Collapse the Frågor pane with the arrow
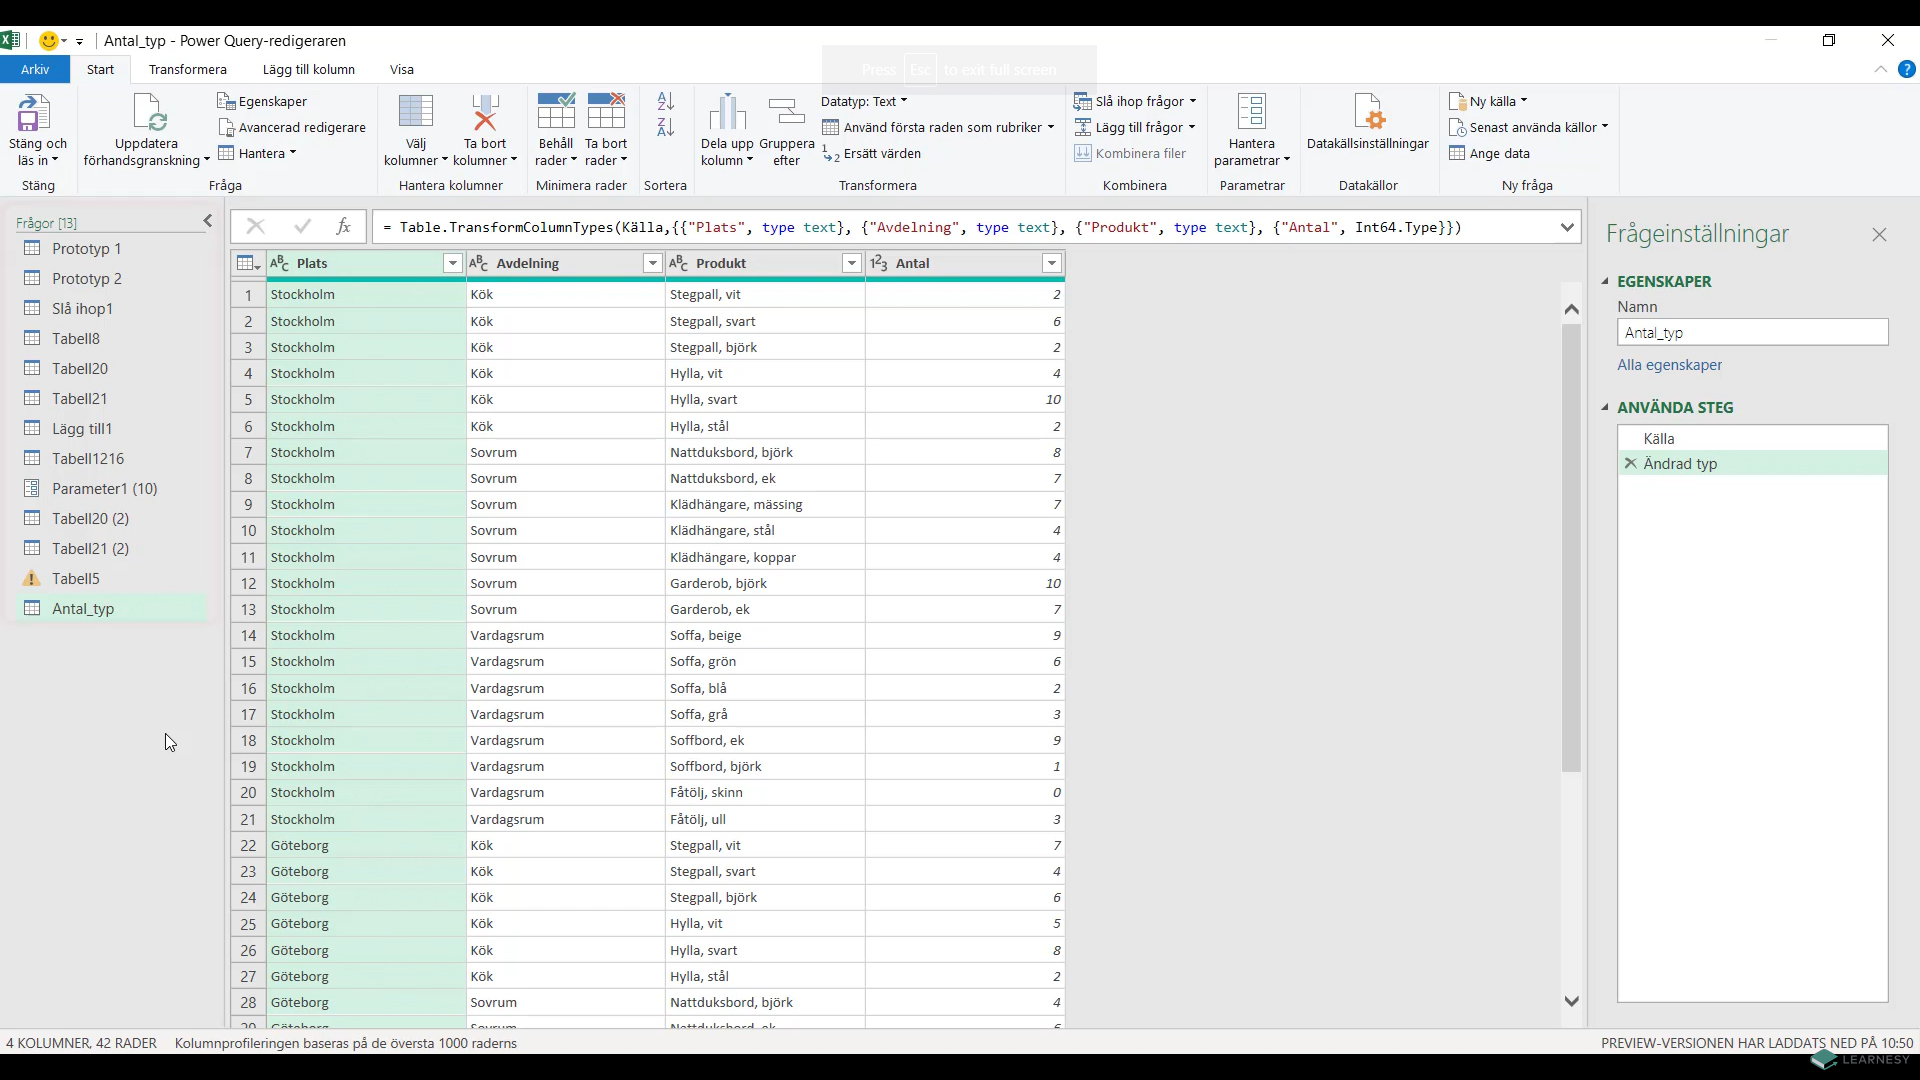Viewport: 1920px width, 1080px height. (x=207, y=221)
